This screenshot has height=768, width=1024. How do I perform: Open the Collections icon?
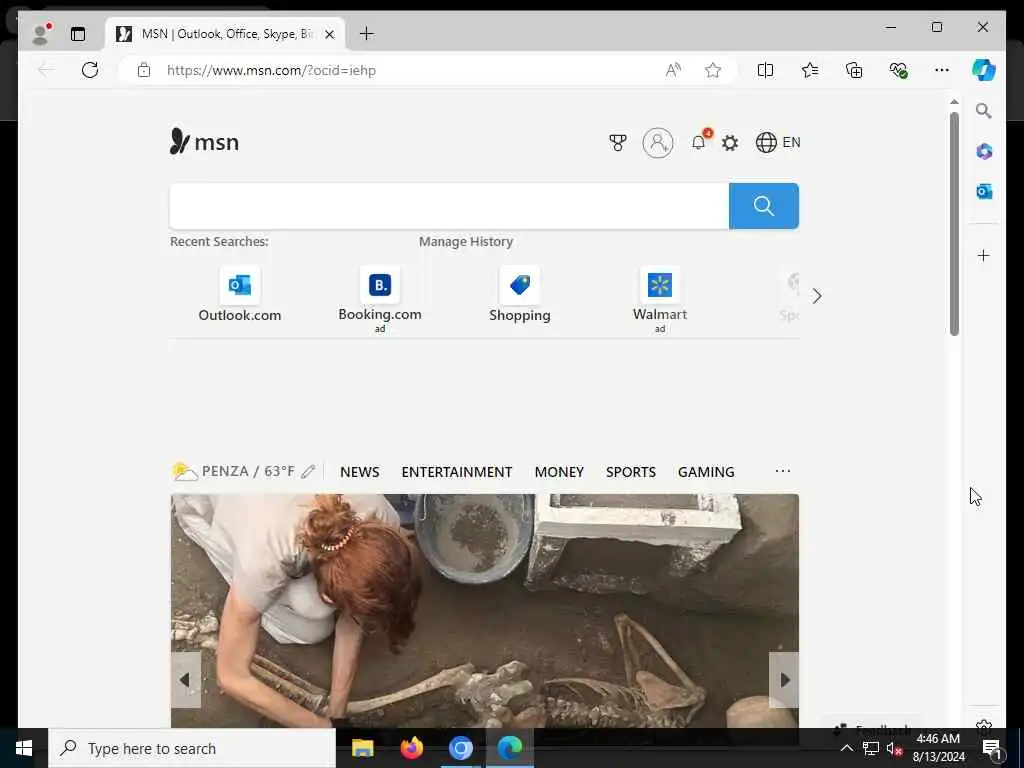(x=854, y=70)
